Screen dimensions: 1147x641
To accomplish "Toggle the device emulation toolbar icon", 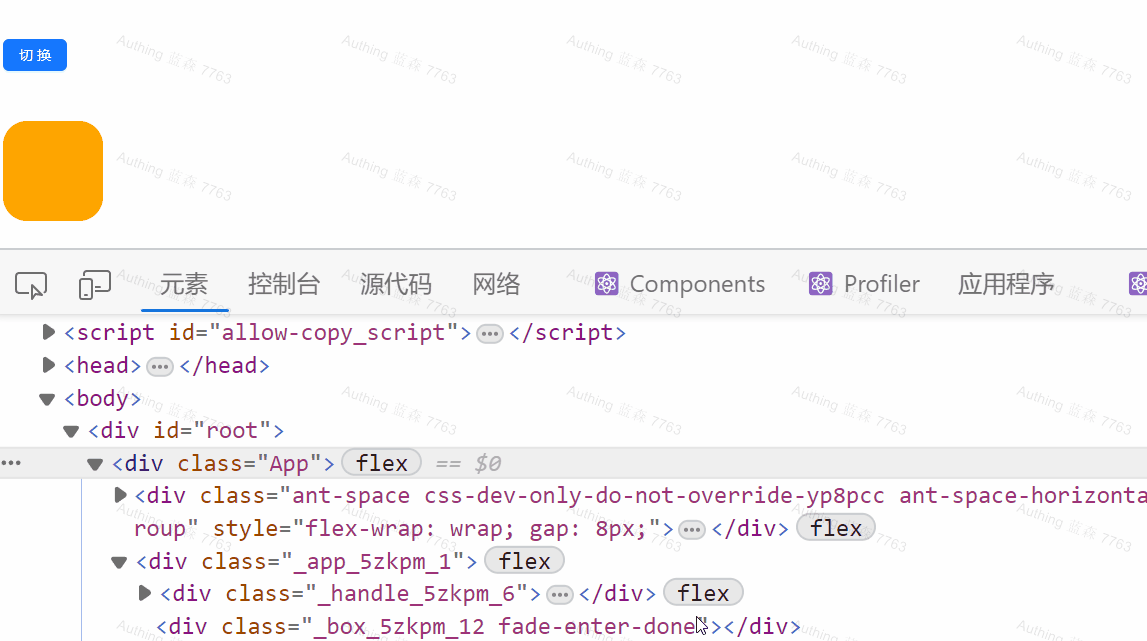I will point(94,285).
